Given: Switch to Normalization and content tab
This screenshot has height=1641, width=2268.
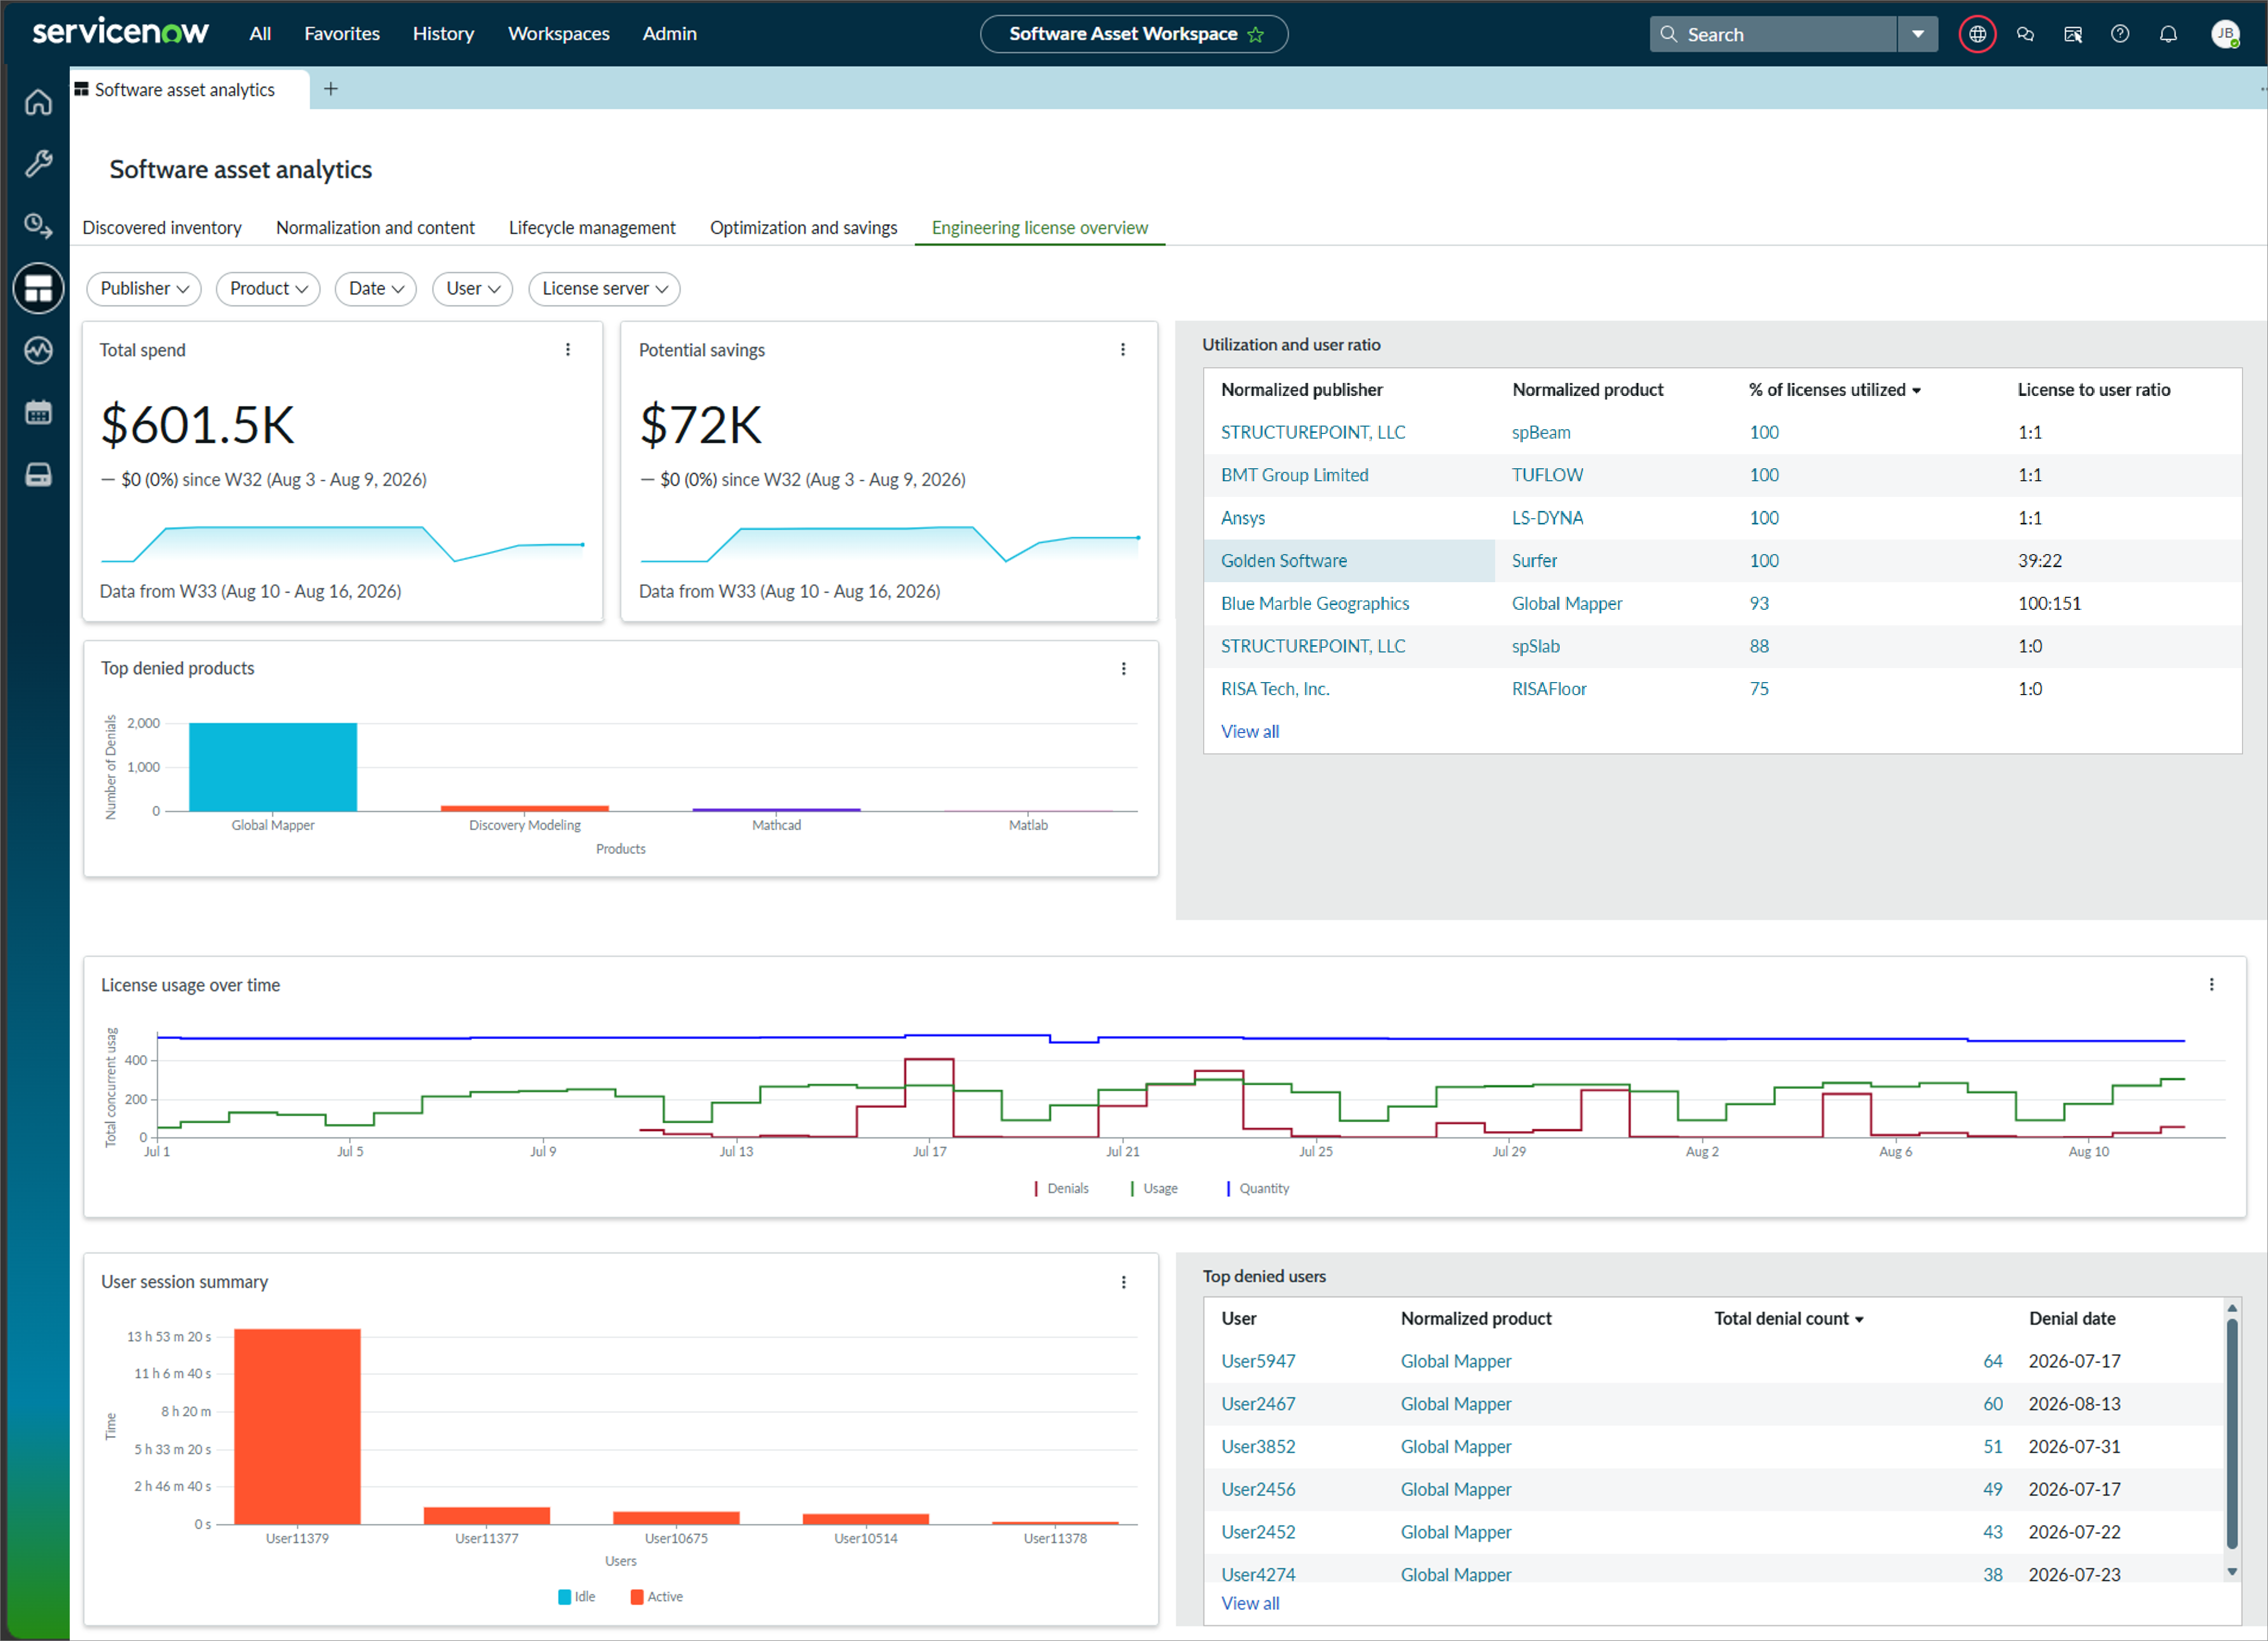Looking at the screenshot, I should (x=375, y=227).
